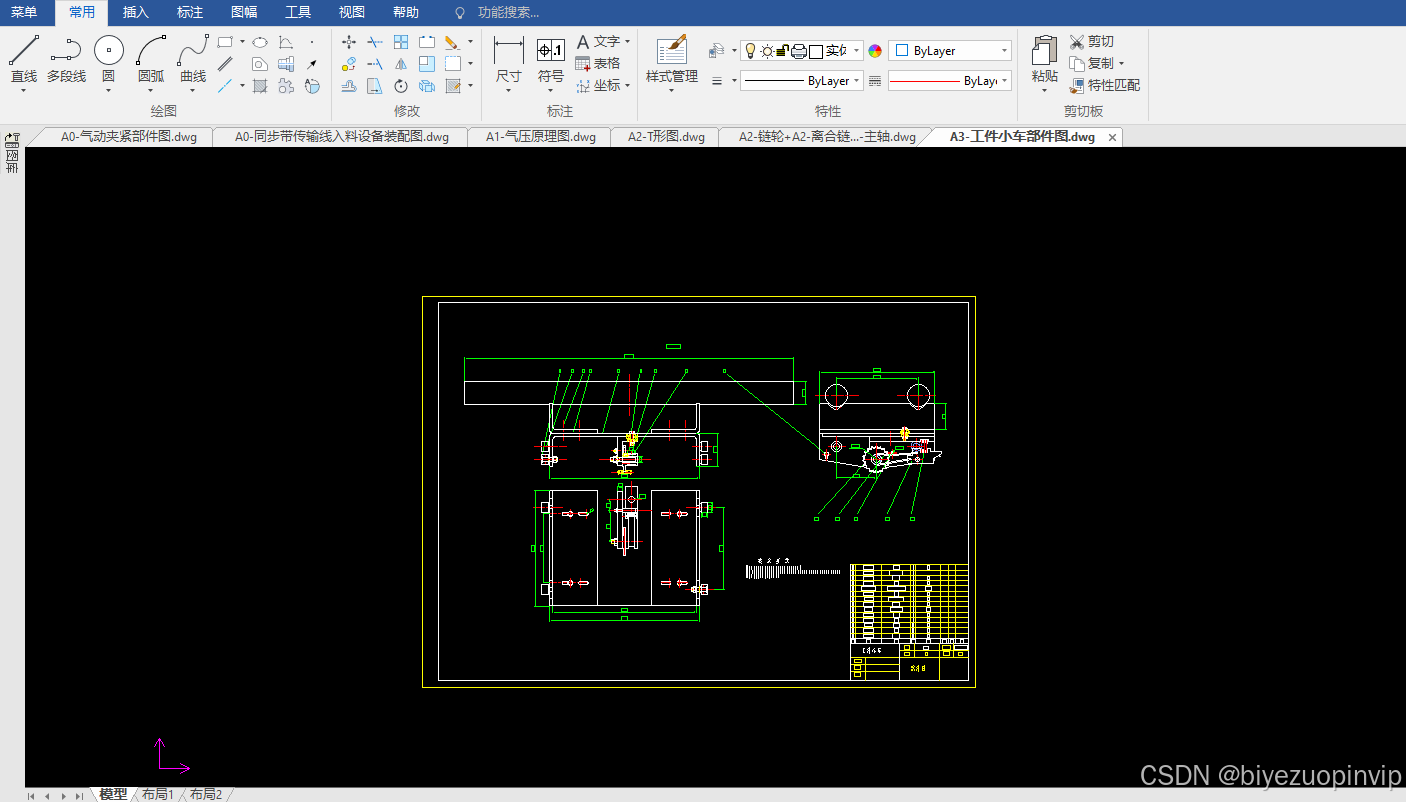Switch to the 布局1 layout tab
The width and height of the screenshot is (1406, 802).
click(158, 794)
